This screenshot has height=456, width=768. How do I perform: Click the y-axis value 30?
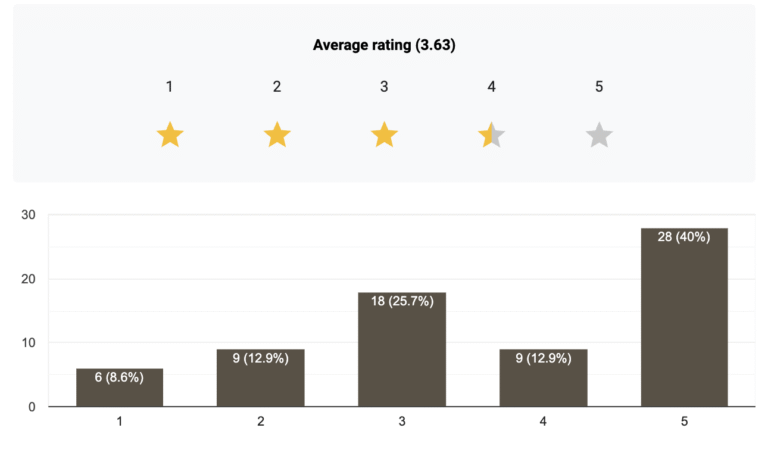(x=27, y=215)
